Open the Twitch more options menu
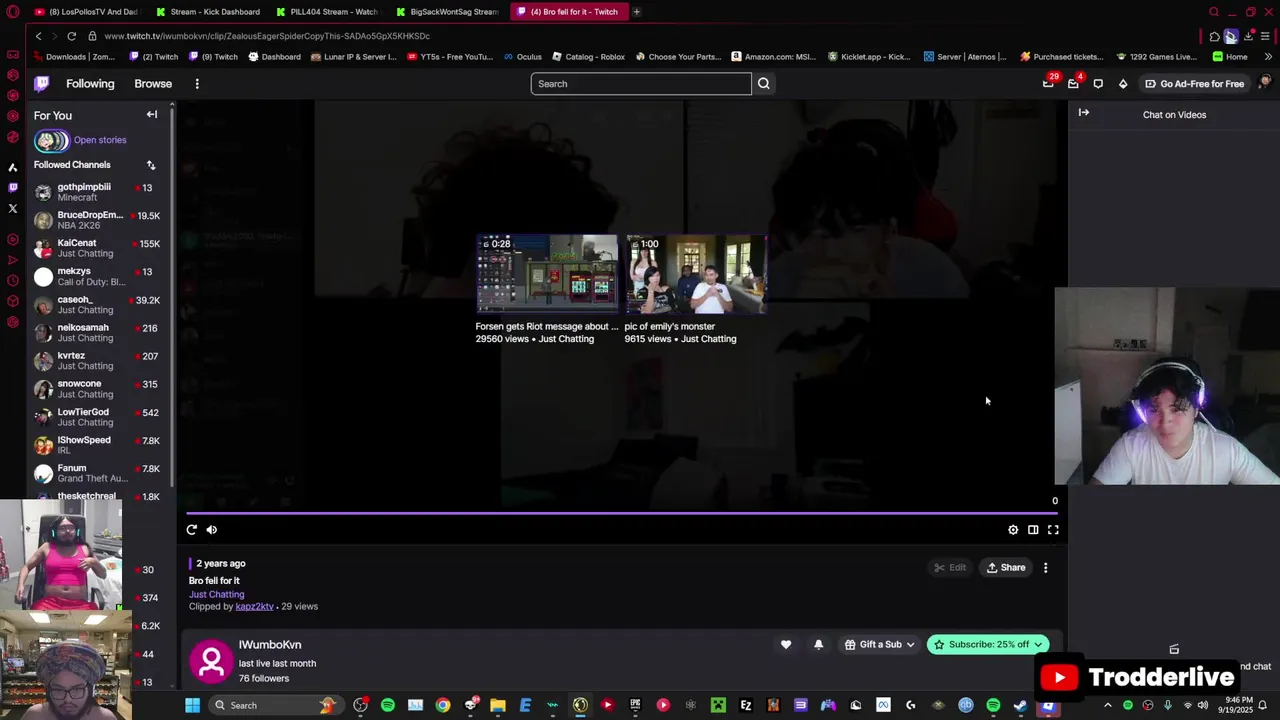This screenshot has height=720, width=1280. (197, 84)
